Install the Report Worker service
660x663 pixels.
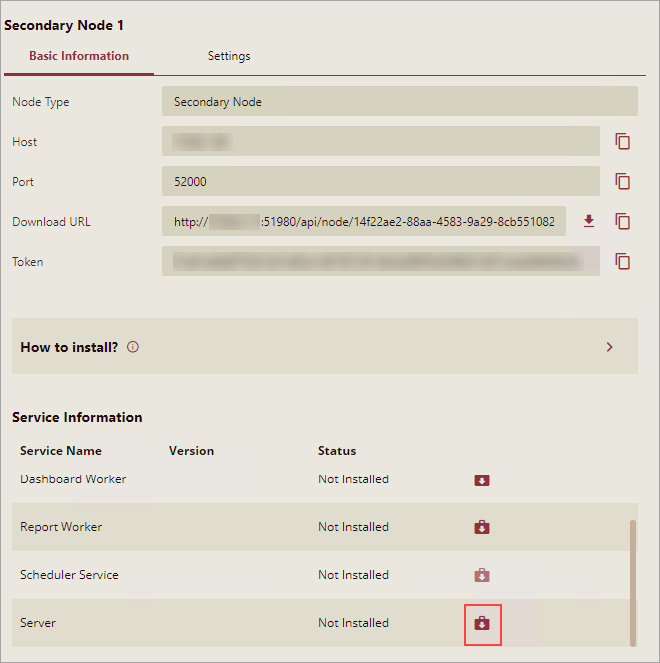click(482, 527)
